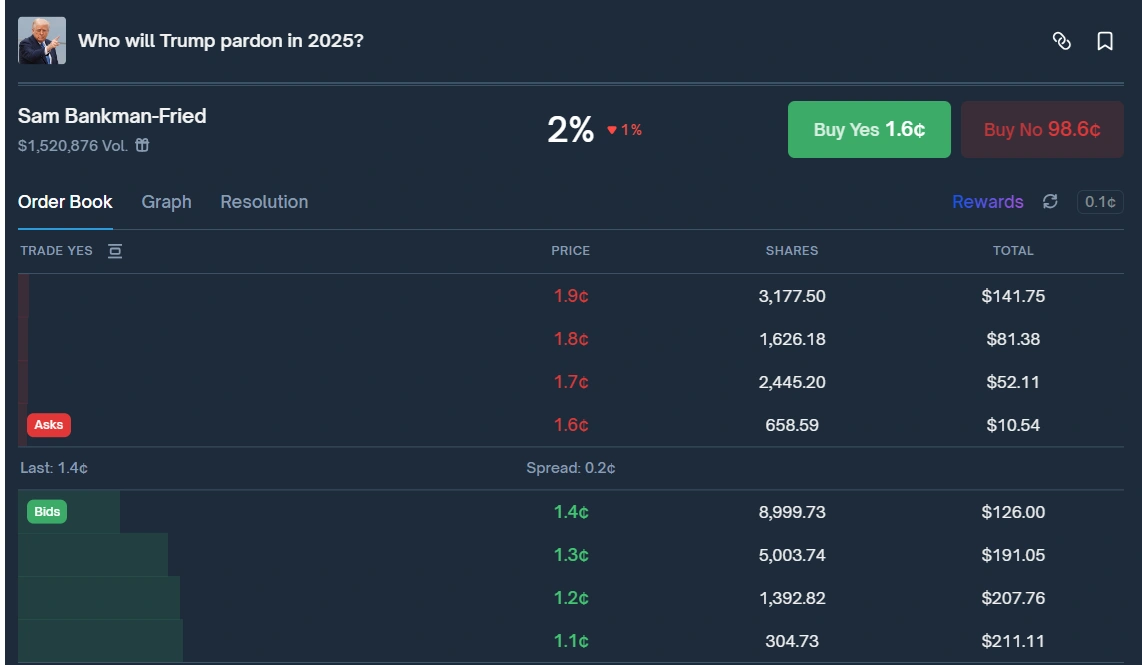Click the green Bids label badge
1142x665 pixels.
tap(48, 512)
